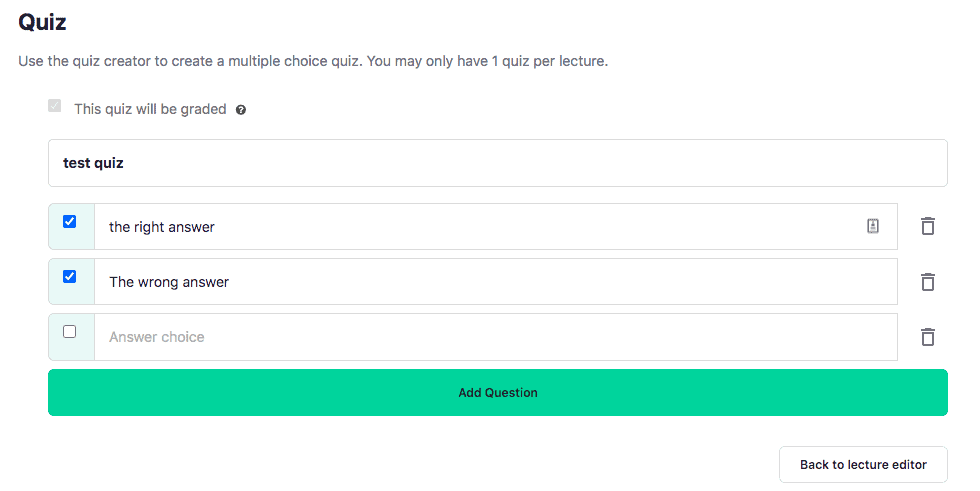
Task: Click the 'This quiz will be graded' label
Action: (x=150, y=109)
